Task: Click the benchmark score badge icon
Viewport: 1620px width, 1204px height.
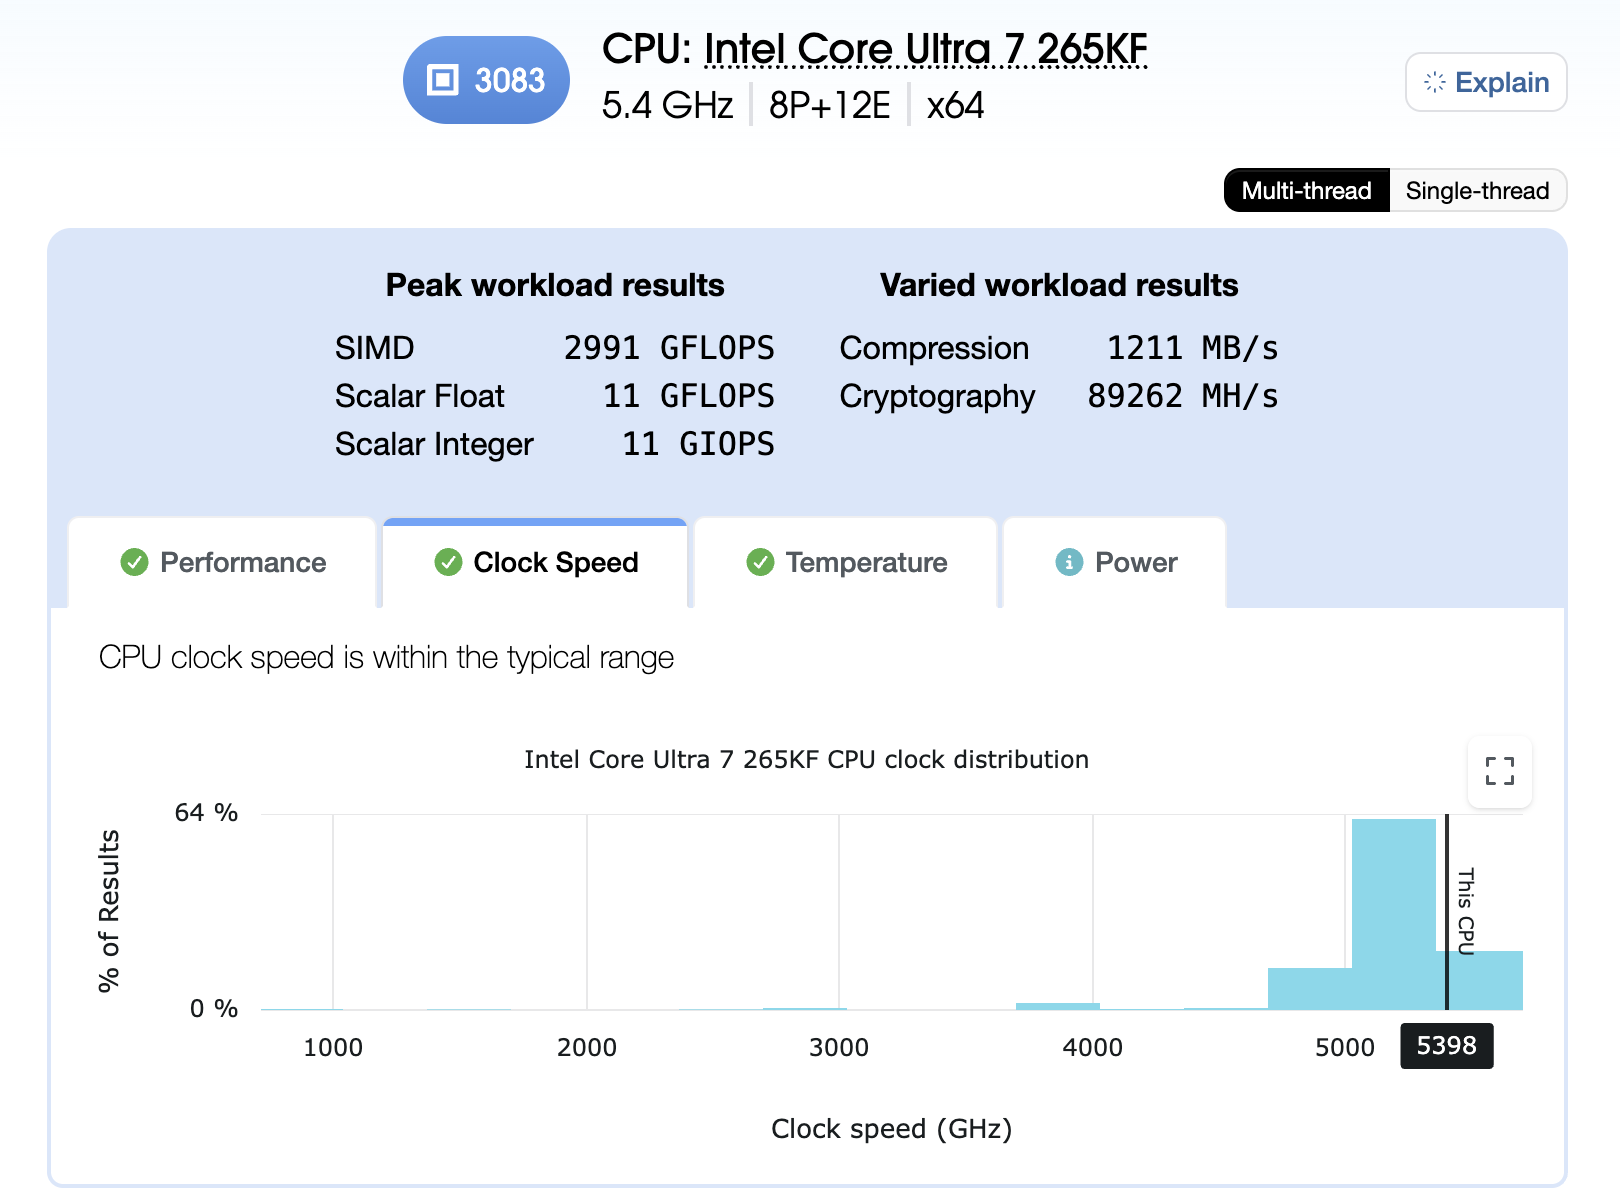Action: click(x=441, y=79)
